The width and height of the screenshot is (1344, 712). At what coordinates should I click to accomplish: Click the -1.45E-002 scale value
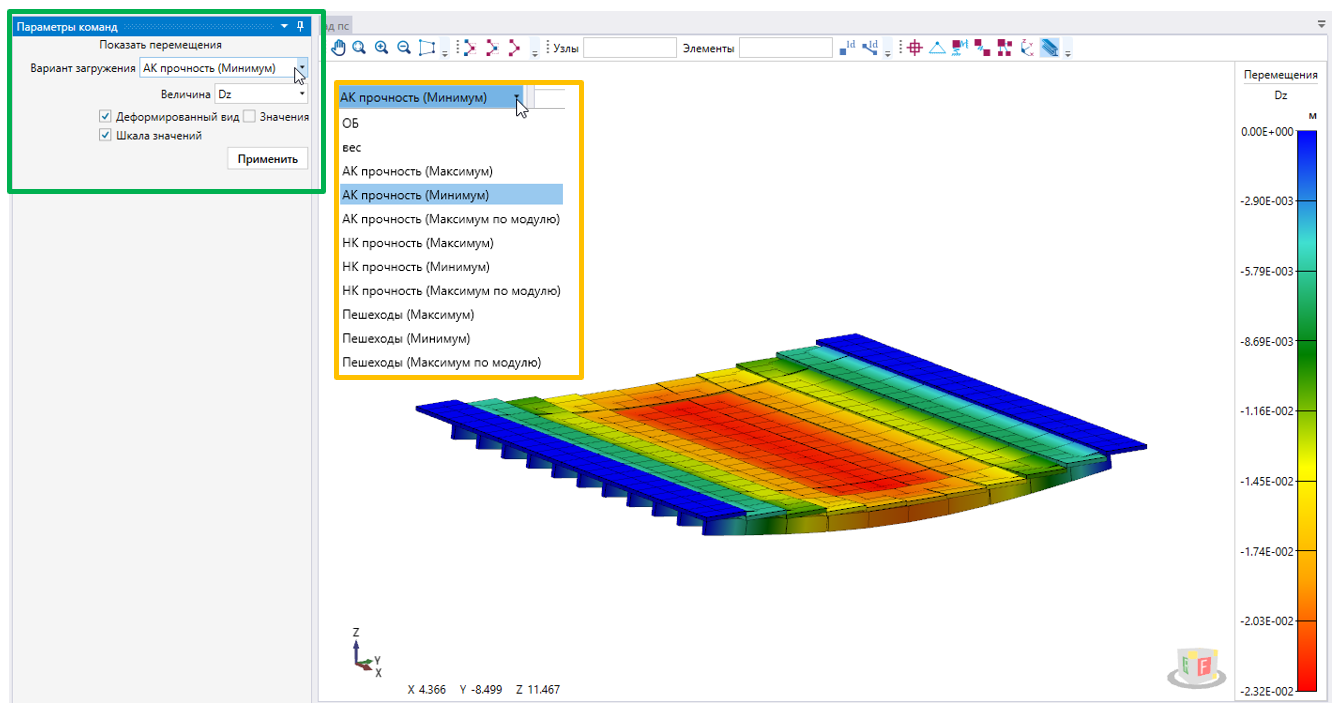click(x=1266, y=481)
